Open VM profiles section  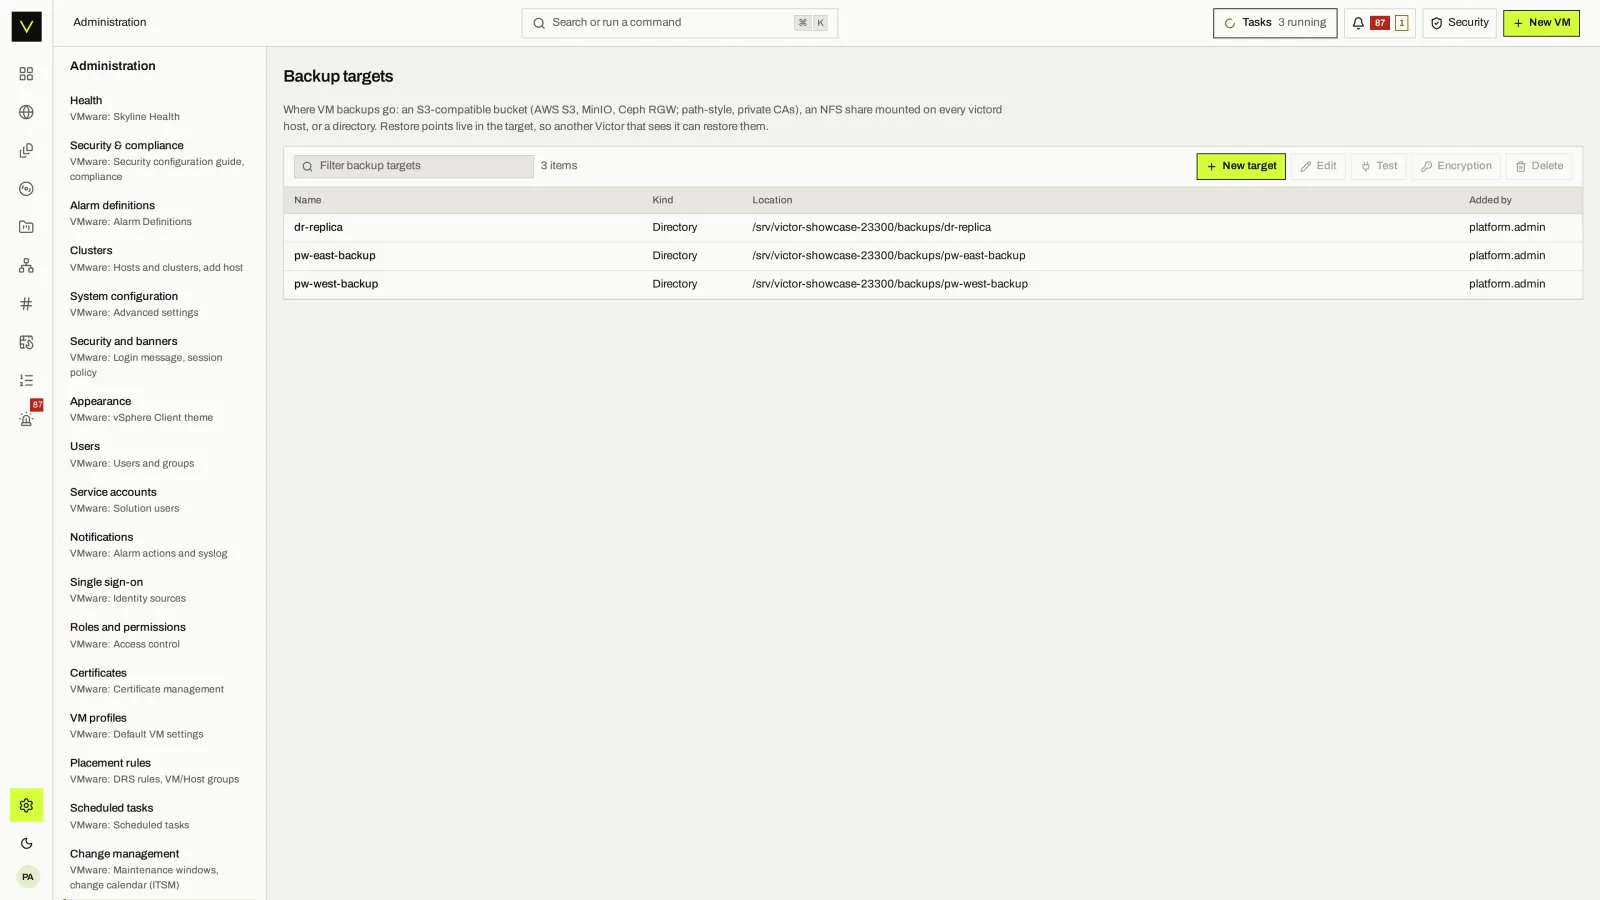(x=159, y=726)
